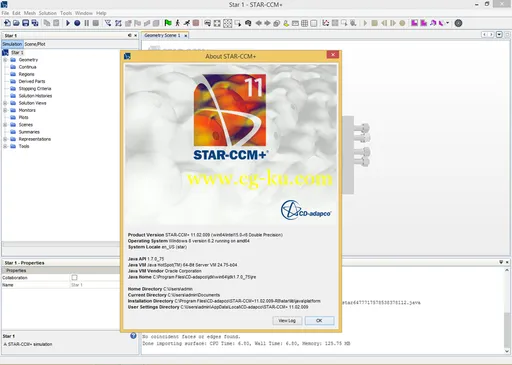Viewport: 512px width, 365px height.
Task: Click the dotted grid box toolbar icon
Action: pyautogui.click(x=227, y=23)
